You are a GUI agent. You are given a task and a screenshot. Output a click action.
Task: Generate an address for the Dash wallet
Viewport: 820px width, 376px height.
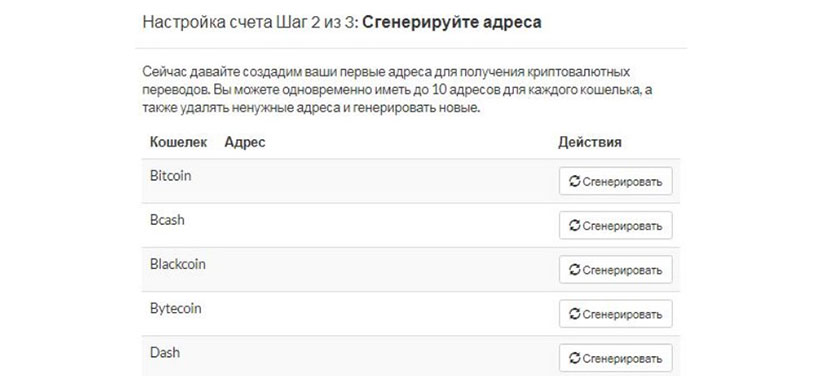(x=616, y=358)
